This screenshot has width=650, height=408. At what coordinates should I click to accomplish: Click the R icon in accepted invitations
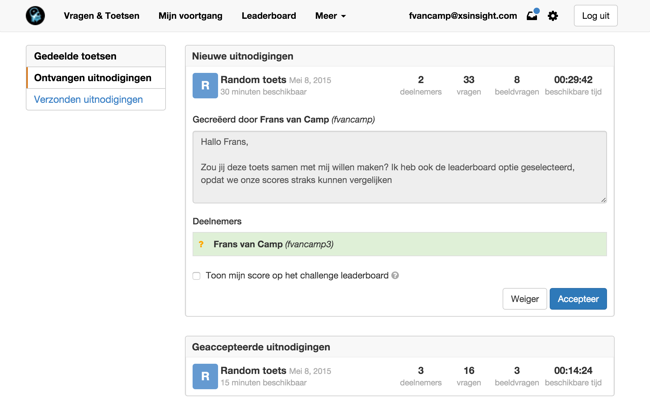205,376
